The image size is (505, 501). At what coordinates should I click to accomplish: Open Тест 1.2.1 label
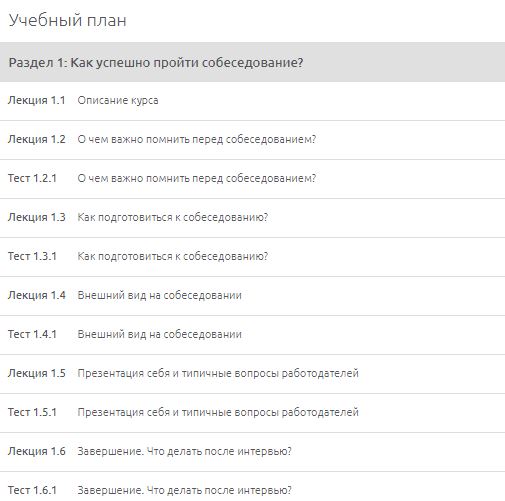(x=32, y=178)
